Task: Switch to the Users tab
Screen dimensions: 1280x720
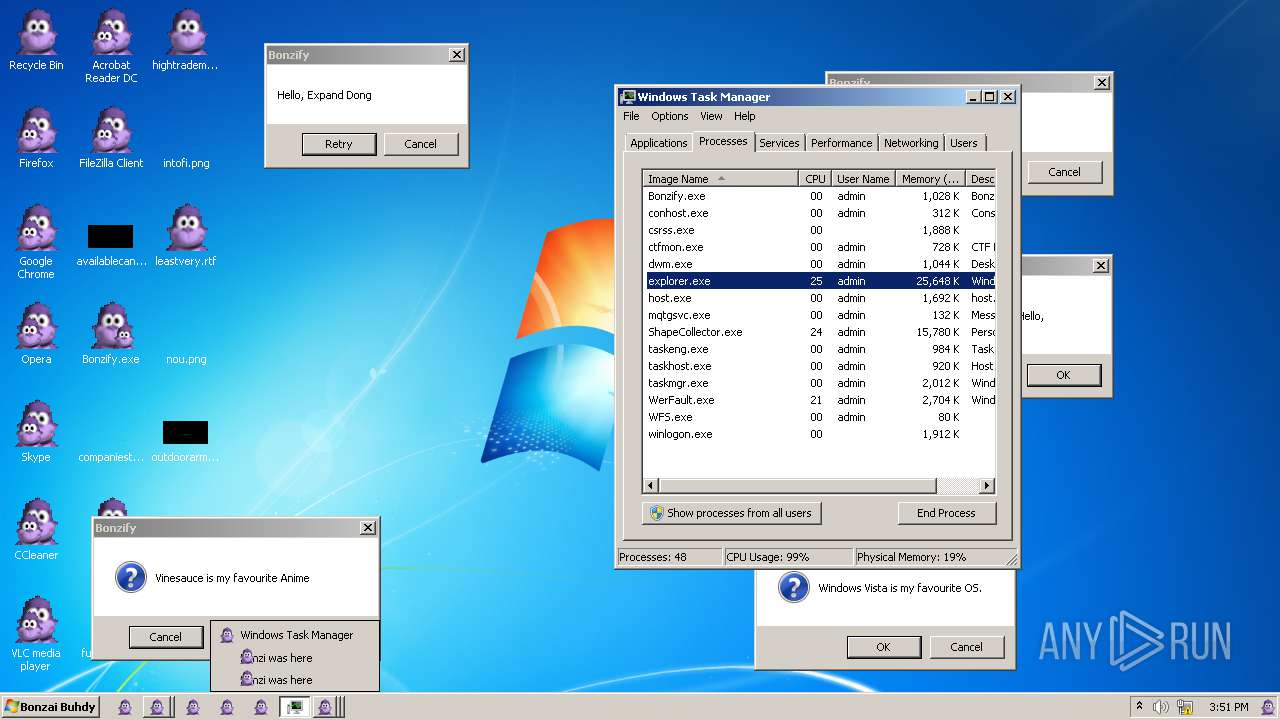Action: (x=964, y=143)
